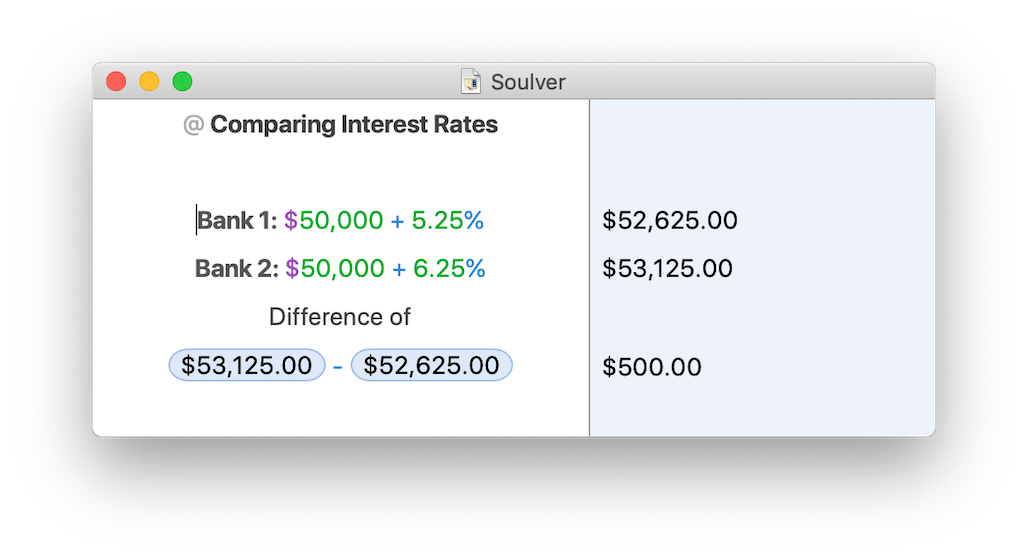Click the 5.25% percentage value
Screen dimensions: 1028x559
(448, 221)
